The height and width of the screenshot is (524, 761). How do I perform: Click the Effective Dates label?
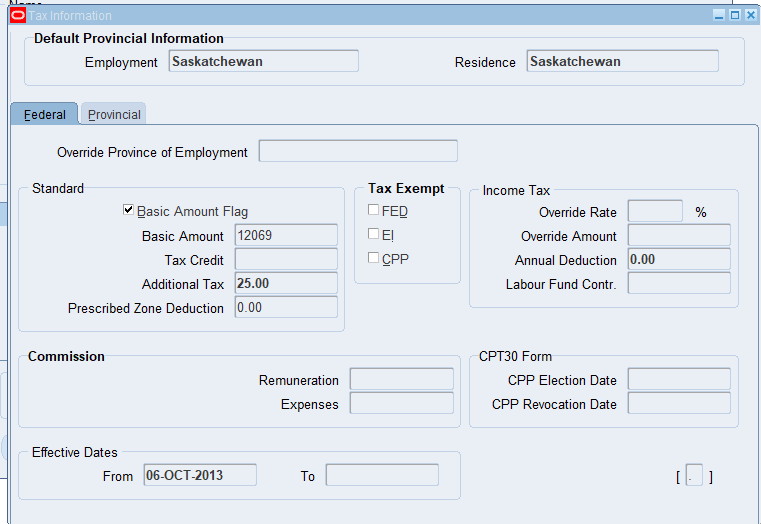(x=75, y=453)
